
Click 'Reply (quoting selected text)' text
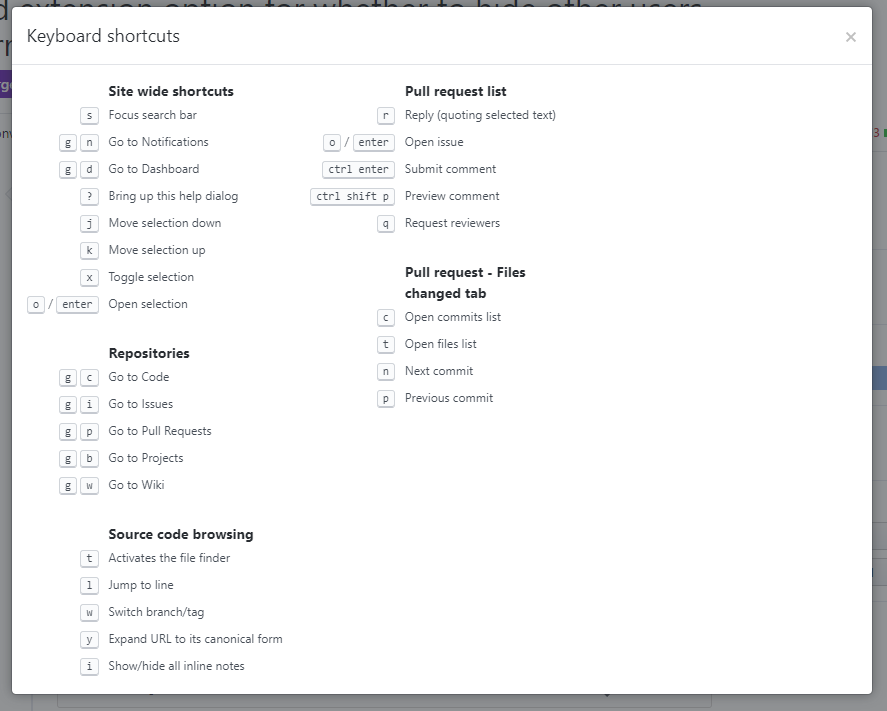click(480, 115)
